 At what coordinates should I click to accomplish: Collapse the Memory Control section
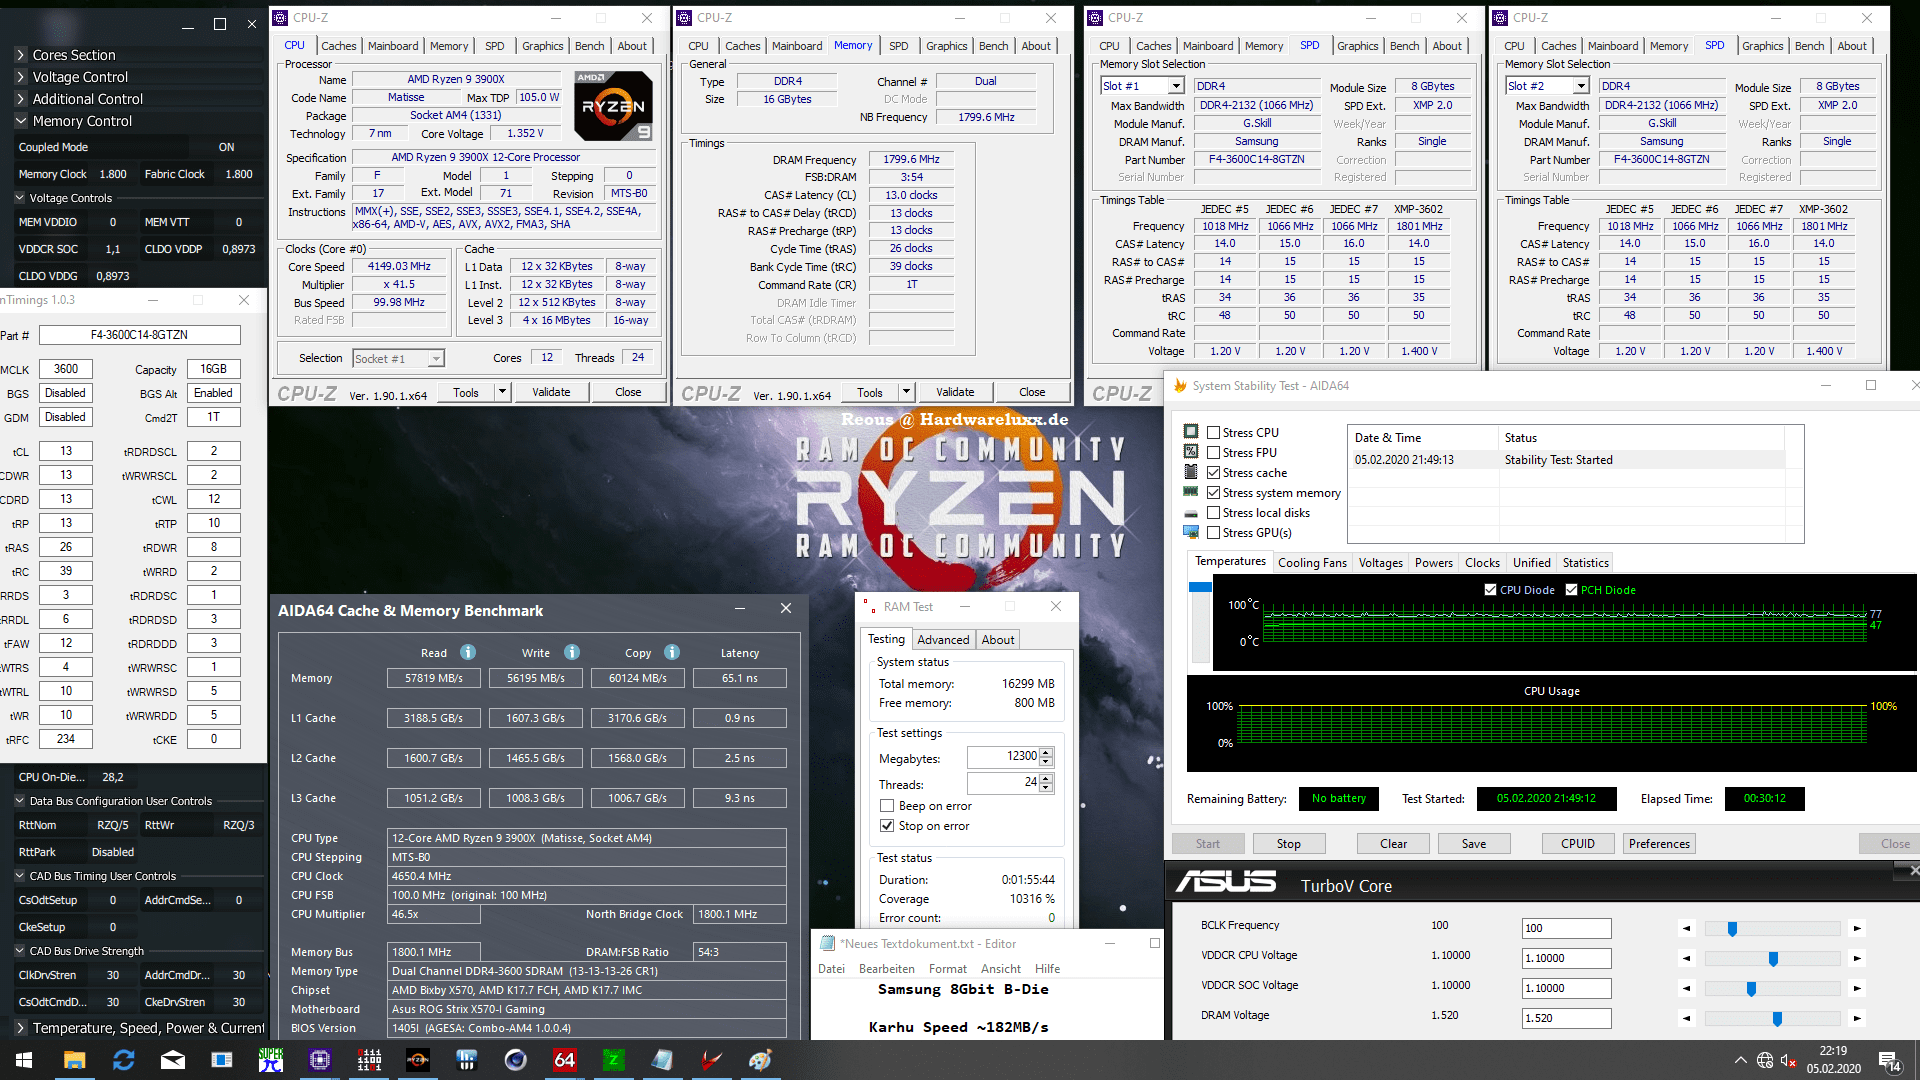20,121
